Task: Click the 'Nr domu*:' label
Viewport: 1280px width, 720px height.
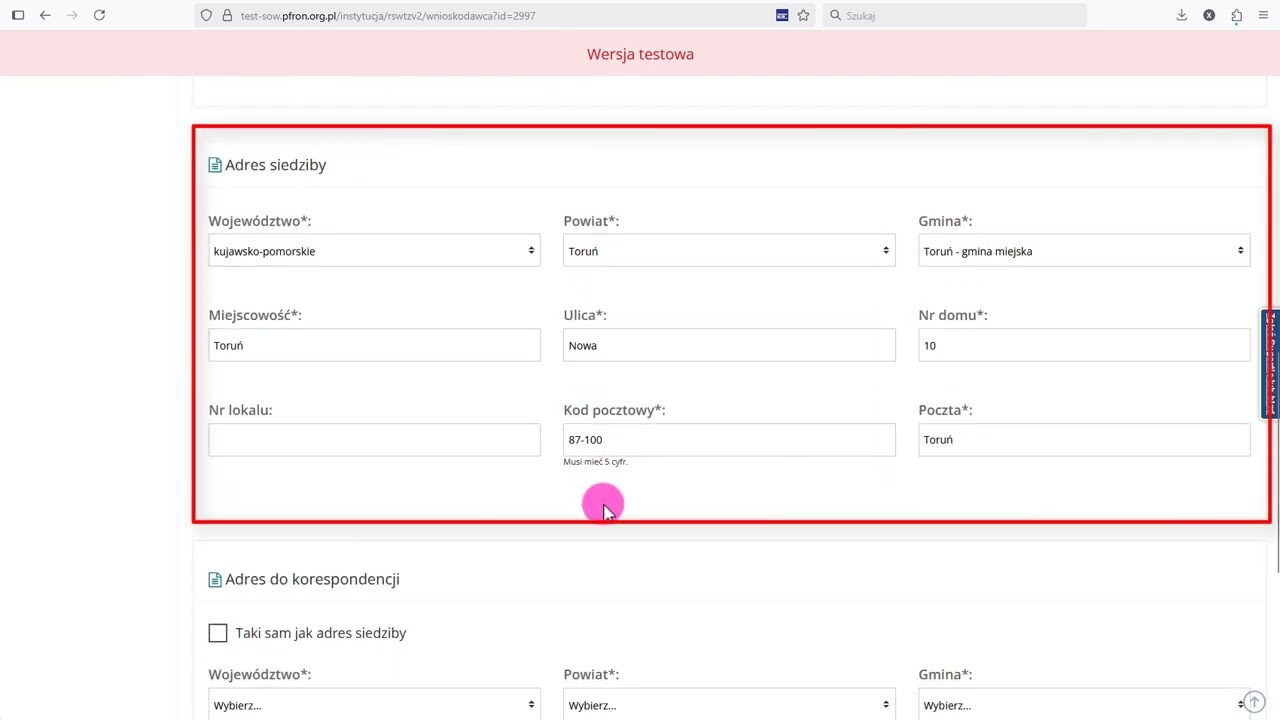Action: [x=953, y=315]
